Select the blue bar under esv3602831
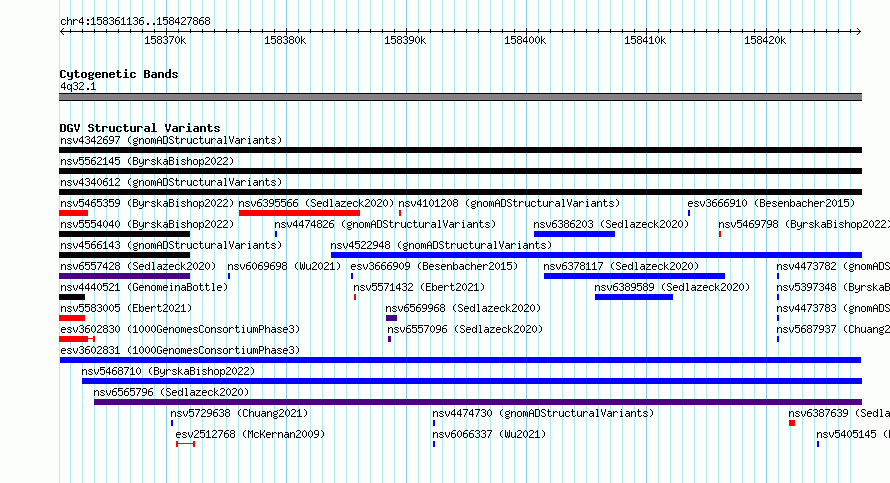The image size is (890, 483). click(460, 360)
